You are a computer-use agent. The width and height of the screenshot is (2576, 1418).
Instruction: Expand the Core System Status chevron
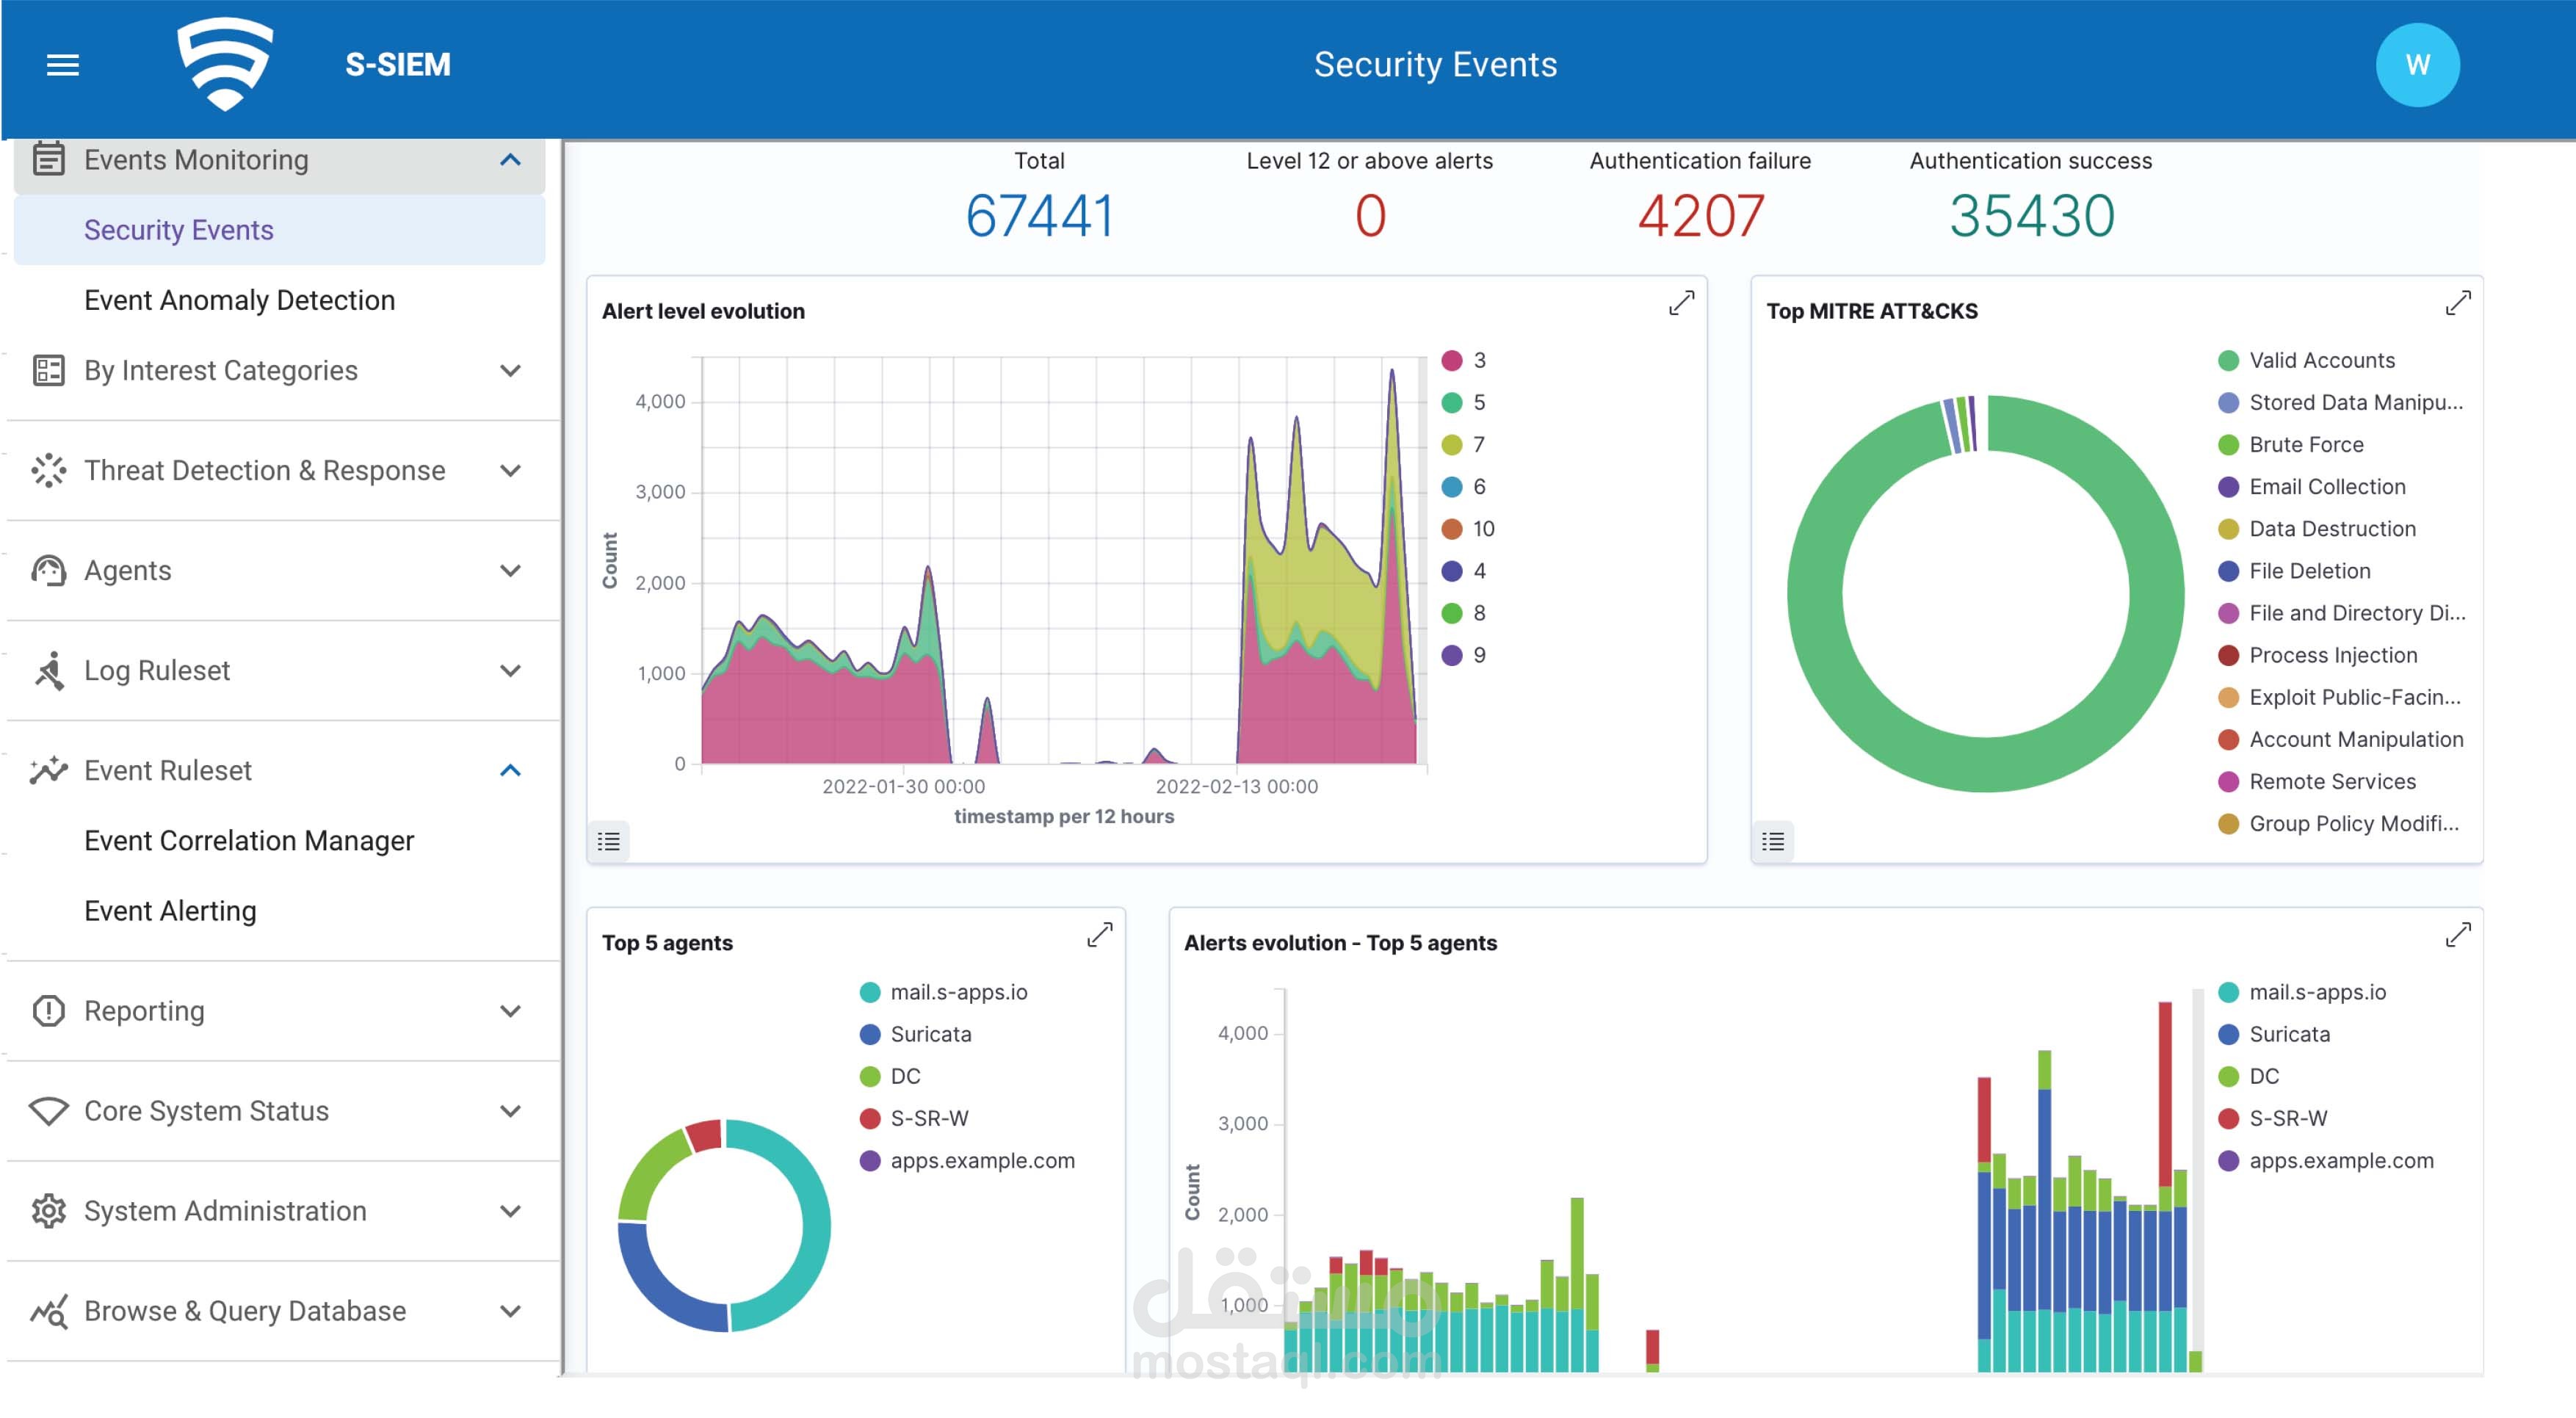(510, 1111)
